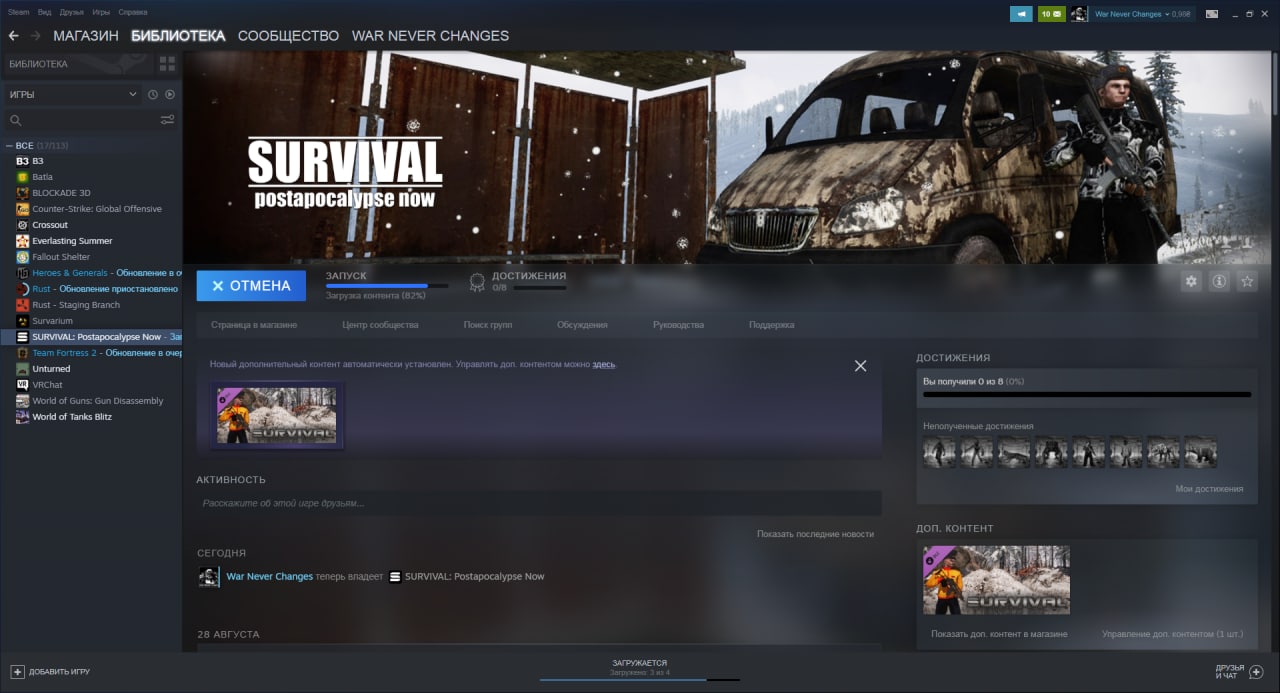Click the announcements megaphone icon
1280x693 pixels.
[x=1020, y=14]
